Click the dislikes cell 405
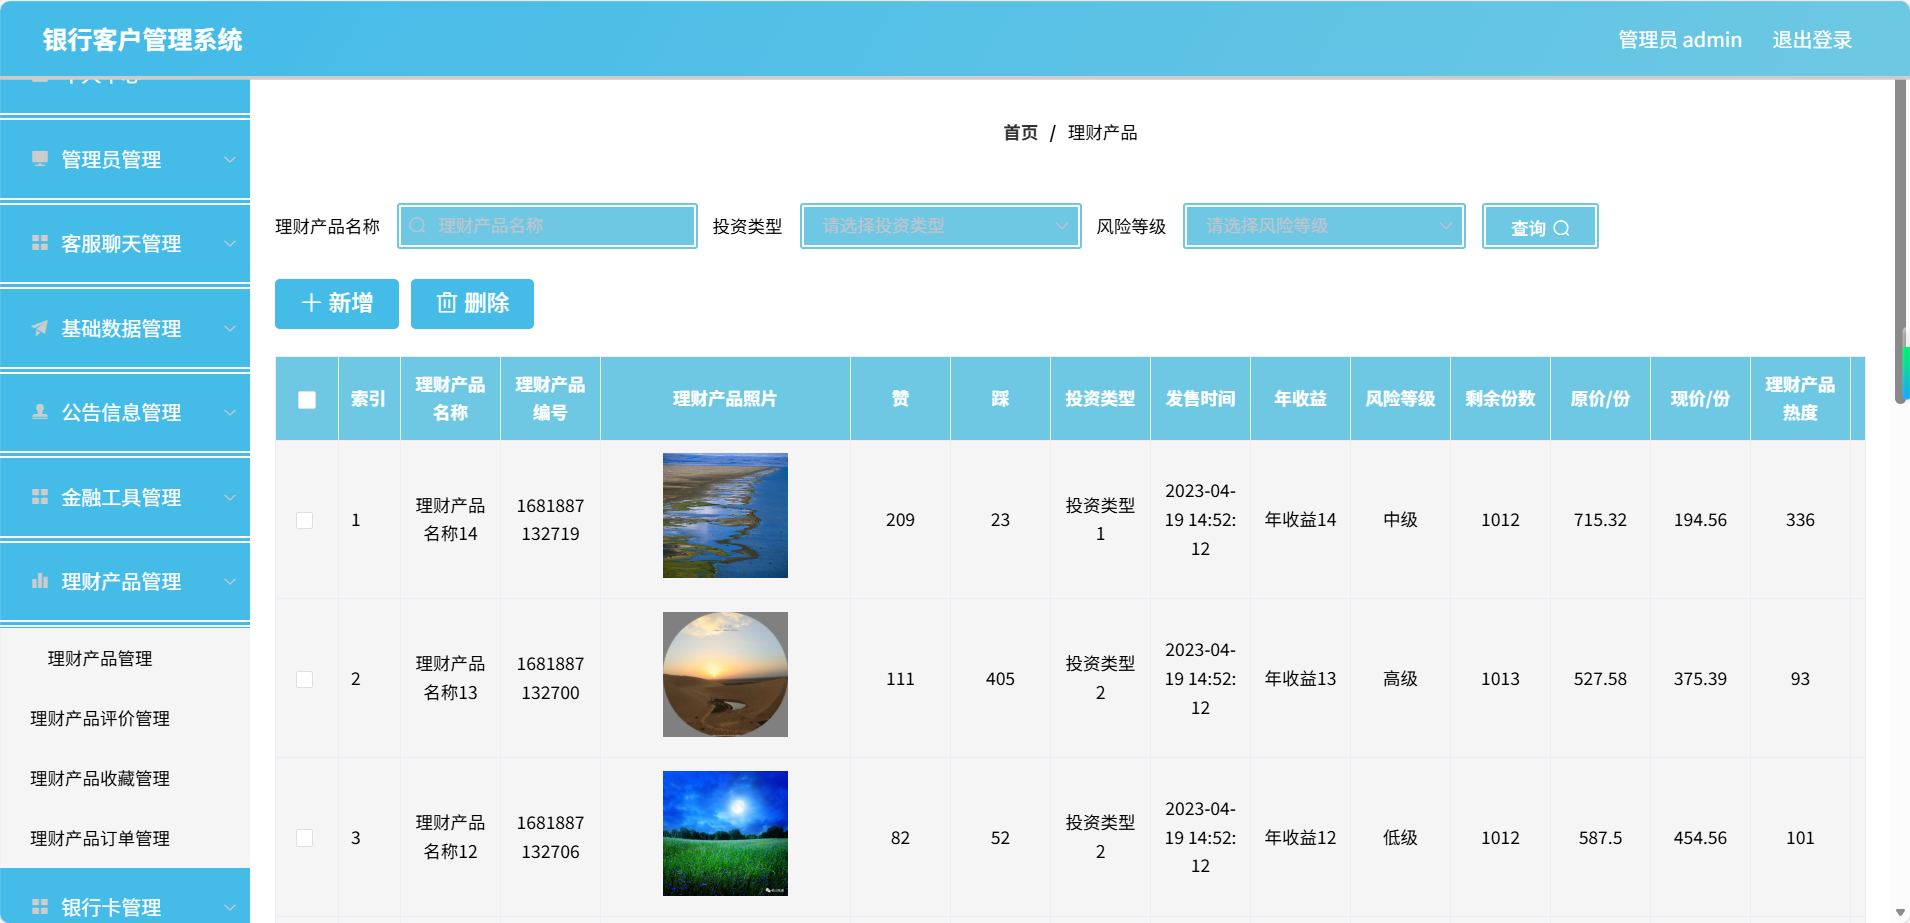This screenshot has width=1910, height=923. pyautogui.click(x=1000, y=679)
